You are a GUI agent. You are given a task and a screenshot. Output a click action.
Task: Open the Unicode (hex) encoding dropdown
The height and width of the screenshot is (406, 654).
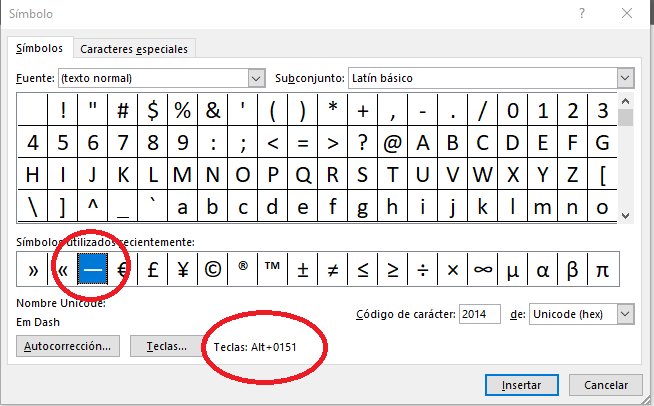click(625, 314)
